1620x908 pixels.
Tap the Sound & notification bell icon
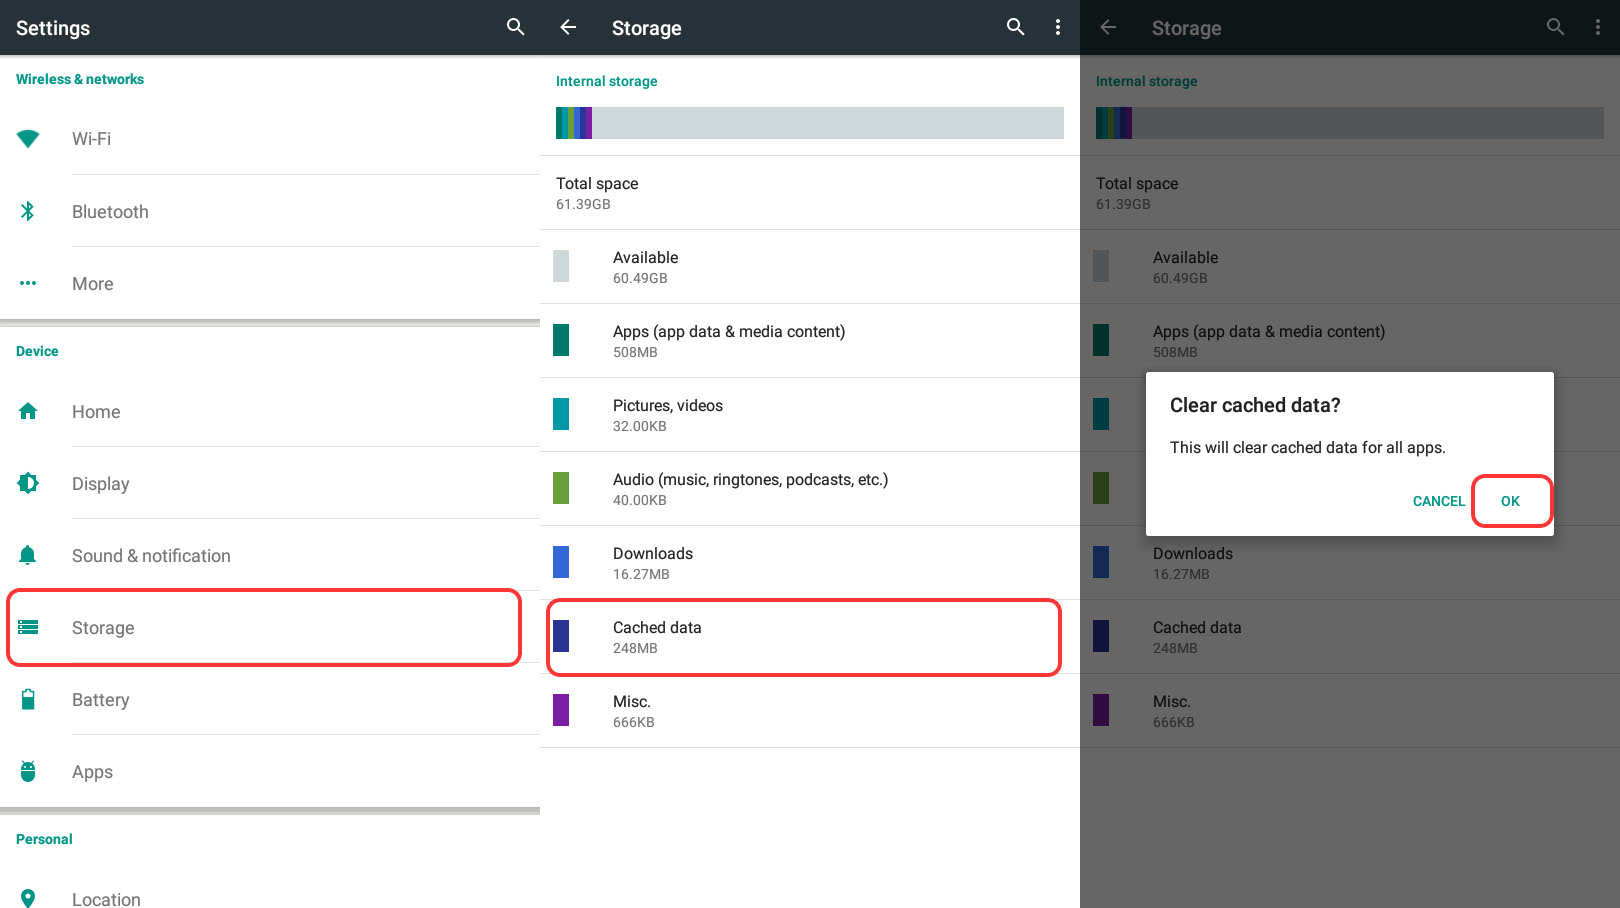[x=28, y=555]
